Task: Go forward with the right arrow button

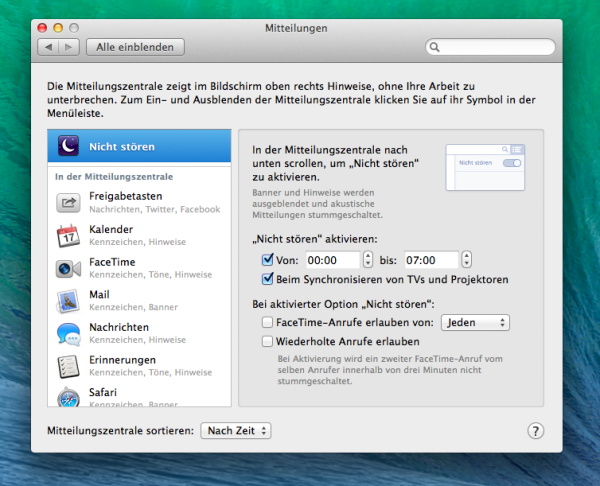Action: pyautogui.click(x=69, y=47)
